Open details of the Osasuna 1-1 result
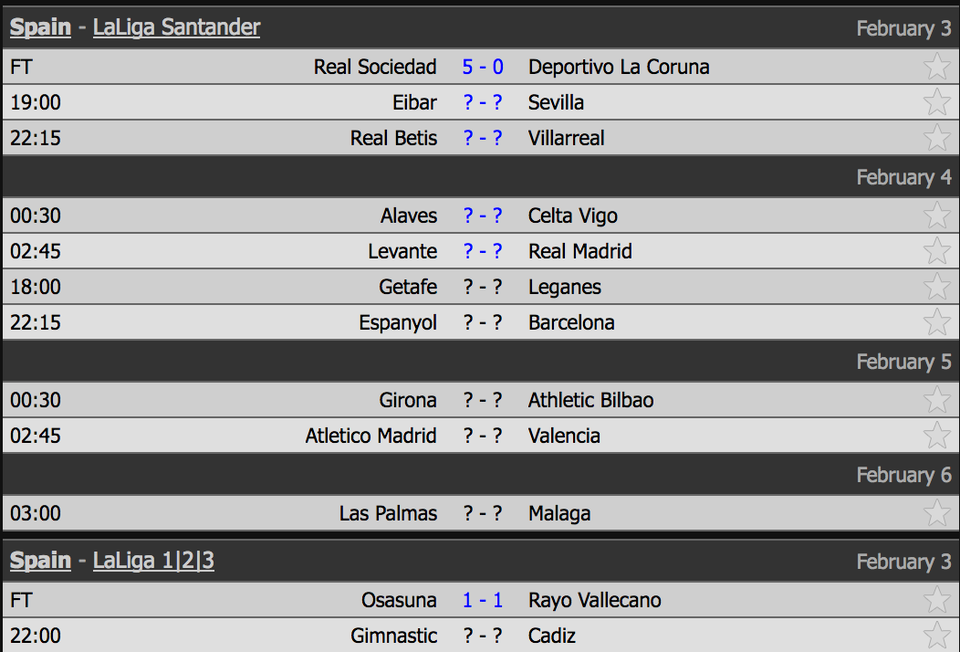Screen dimensions: 960x652 [x=483, y=600]
